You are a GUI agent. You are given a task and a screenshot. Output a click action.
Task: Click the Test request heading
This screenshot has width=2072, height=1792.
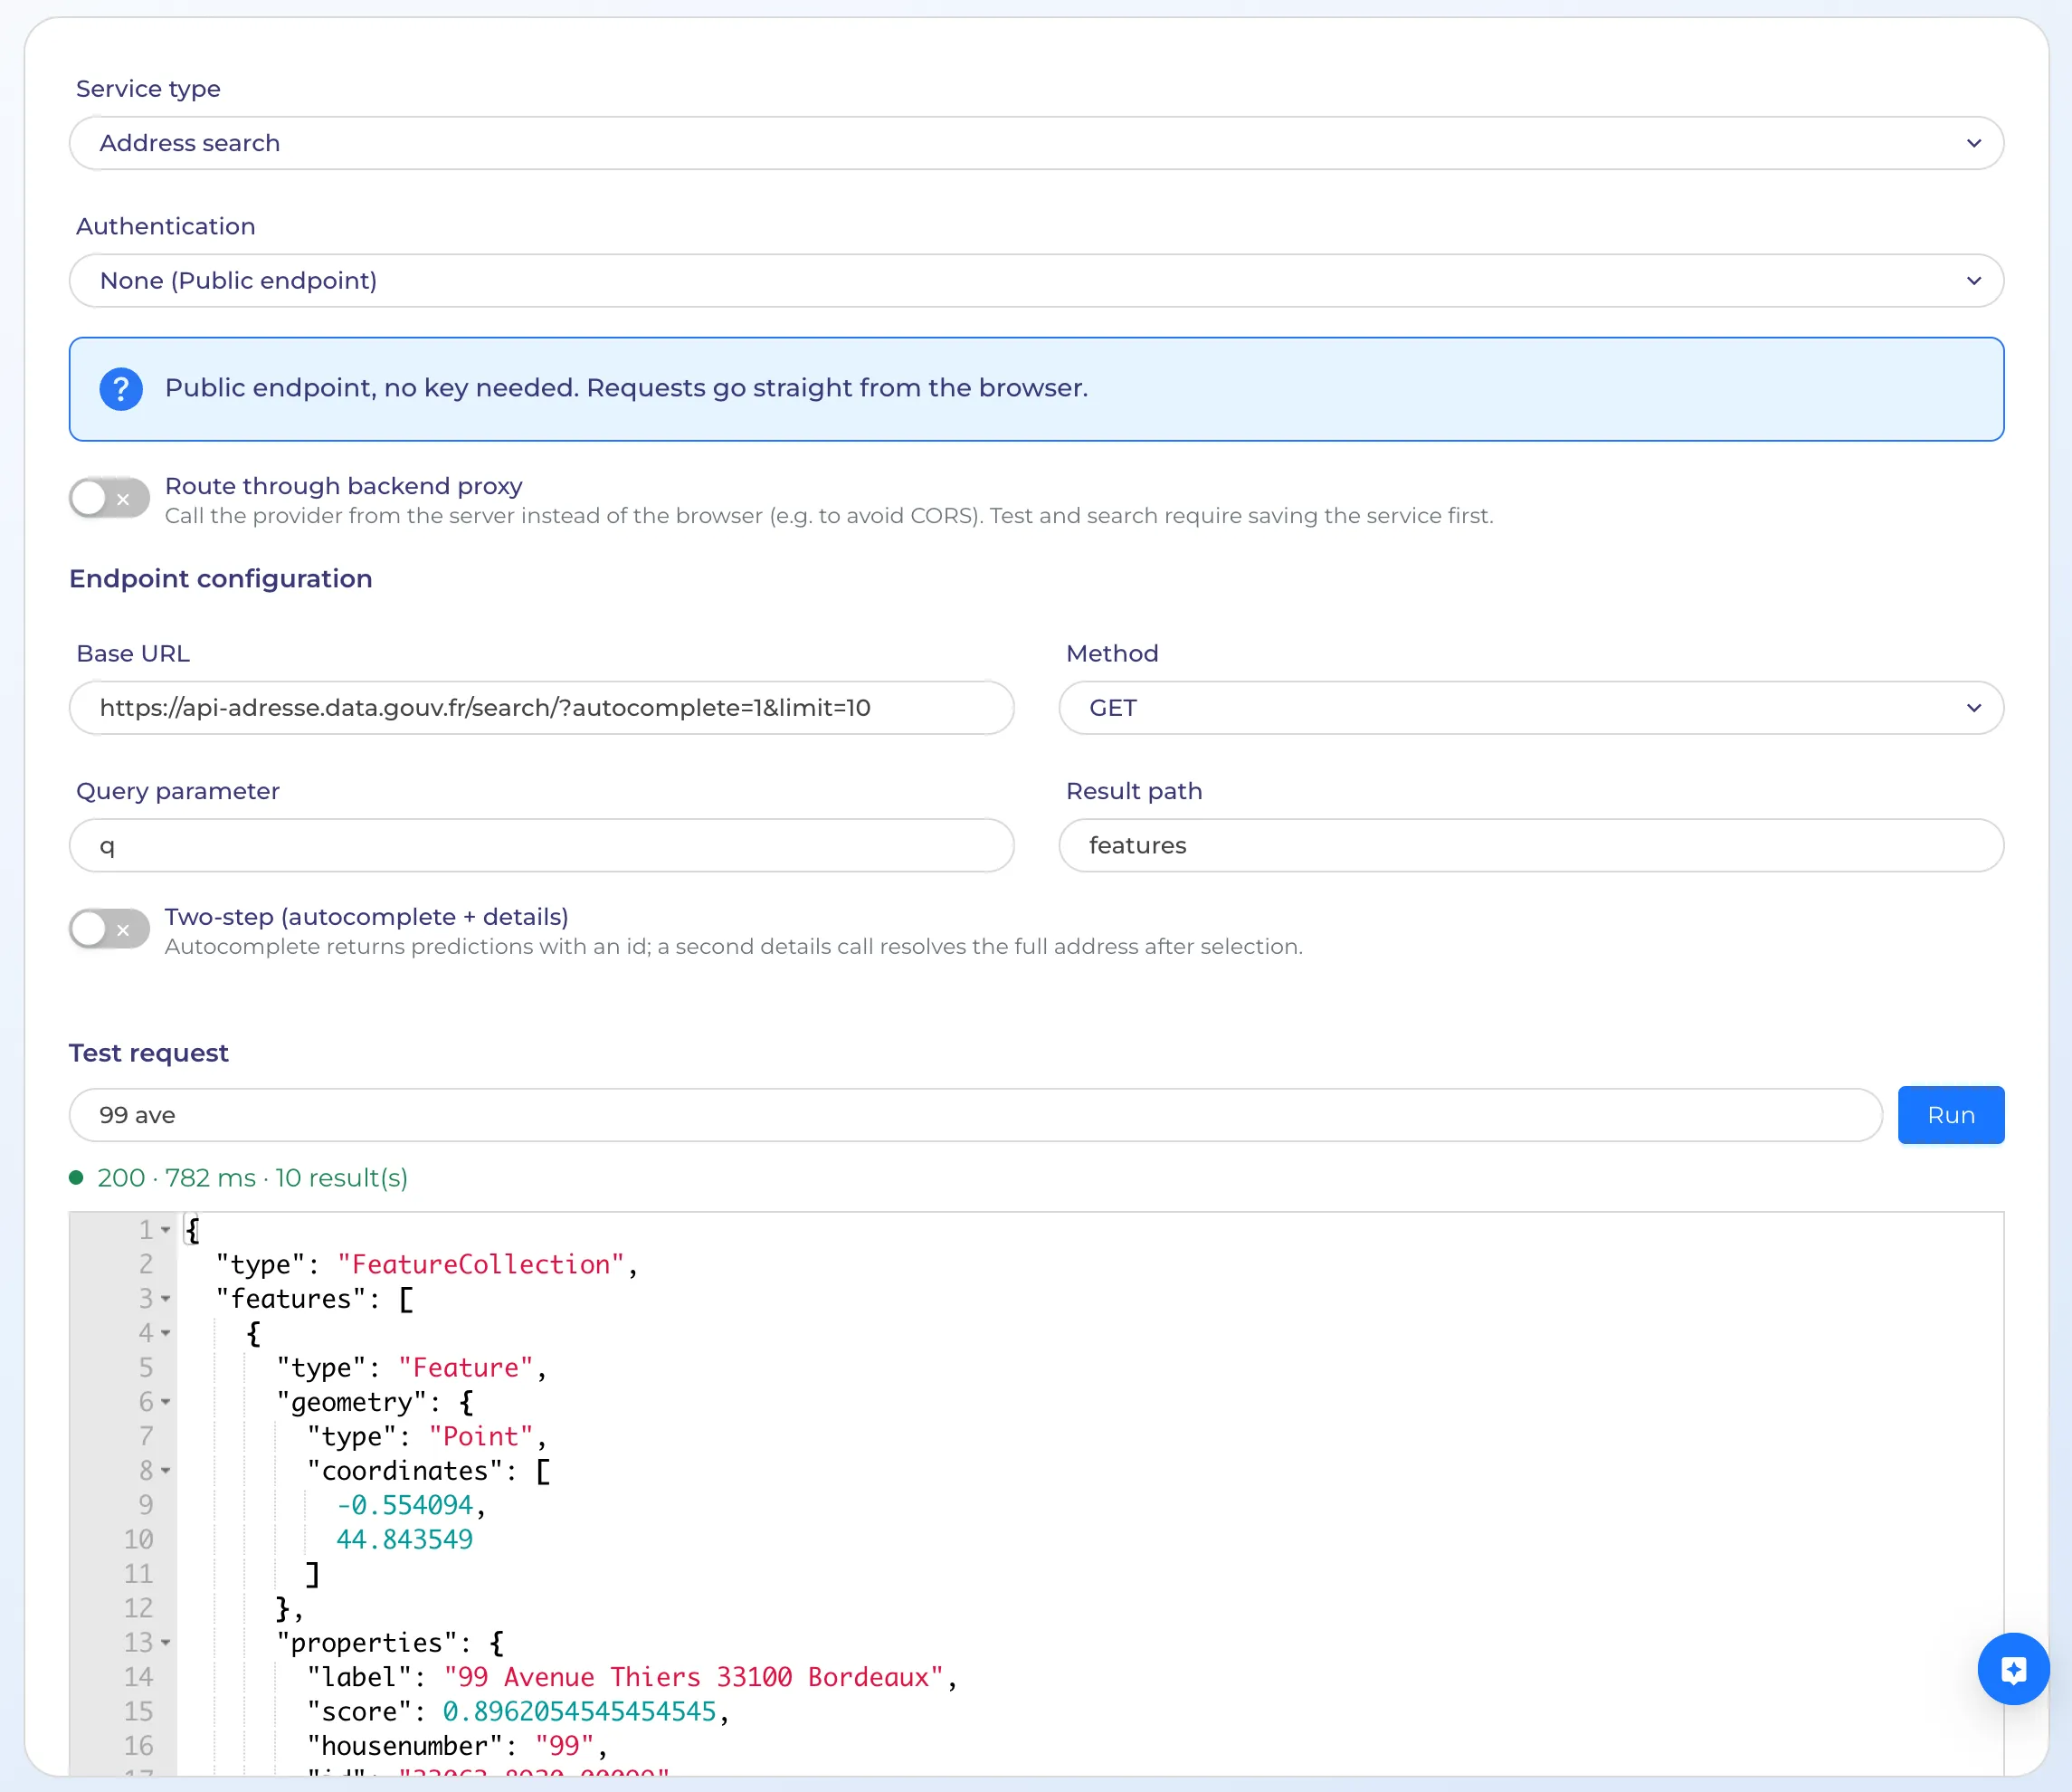pos(148,1053)
